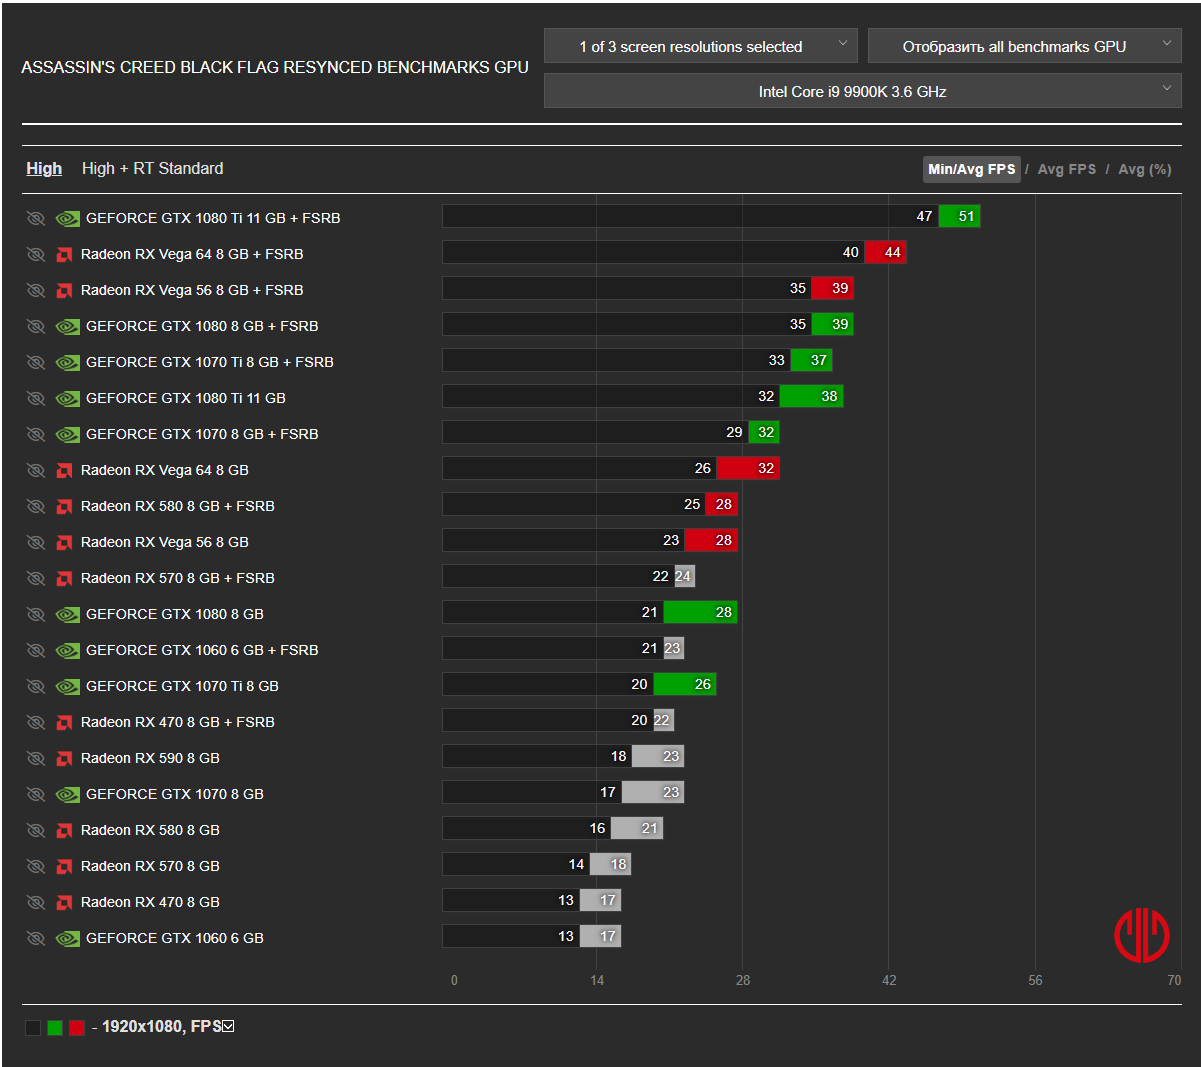Click GEFORCE GTX 1080 Ti 11 GB + FSRB label

click(213, 218)
